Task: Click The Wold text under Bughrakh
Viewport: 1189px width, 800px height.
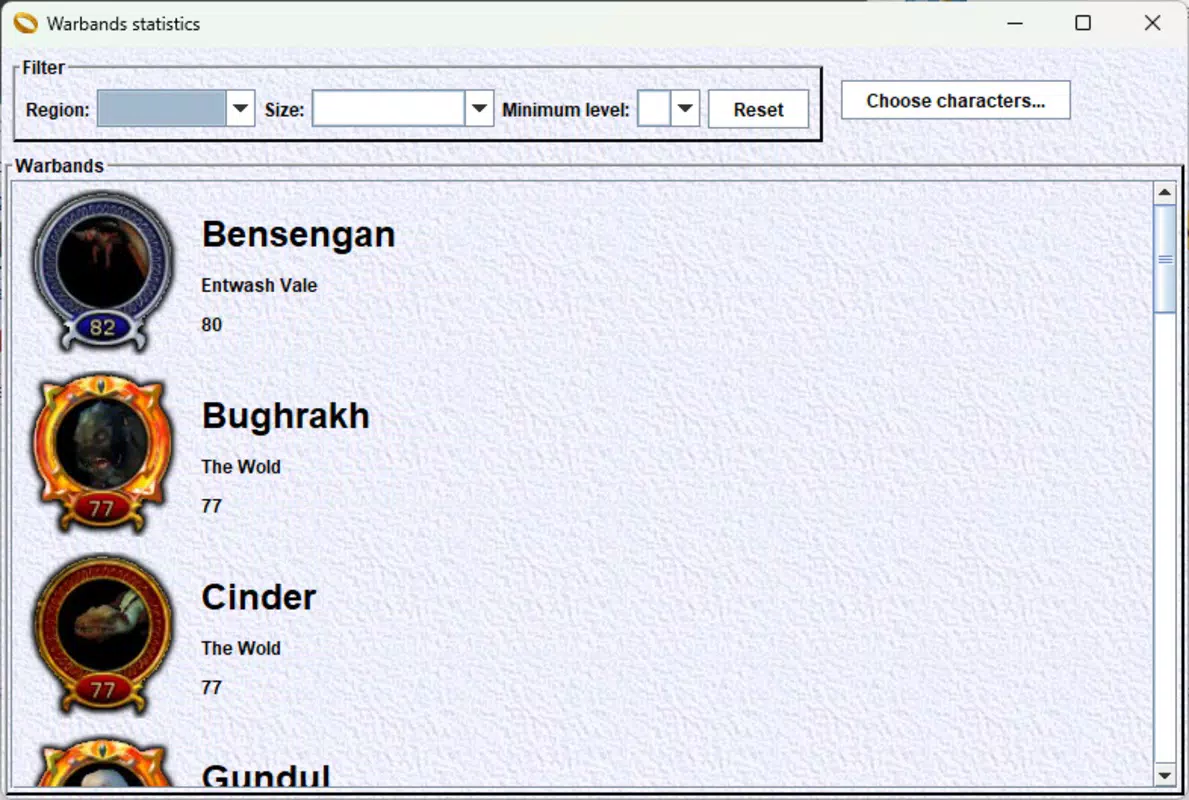Action: pyautogui.click(x=241, y=466)
